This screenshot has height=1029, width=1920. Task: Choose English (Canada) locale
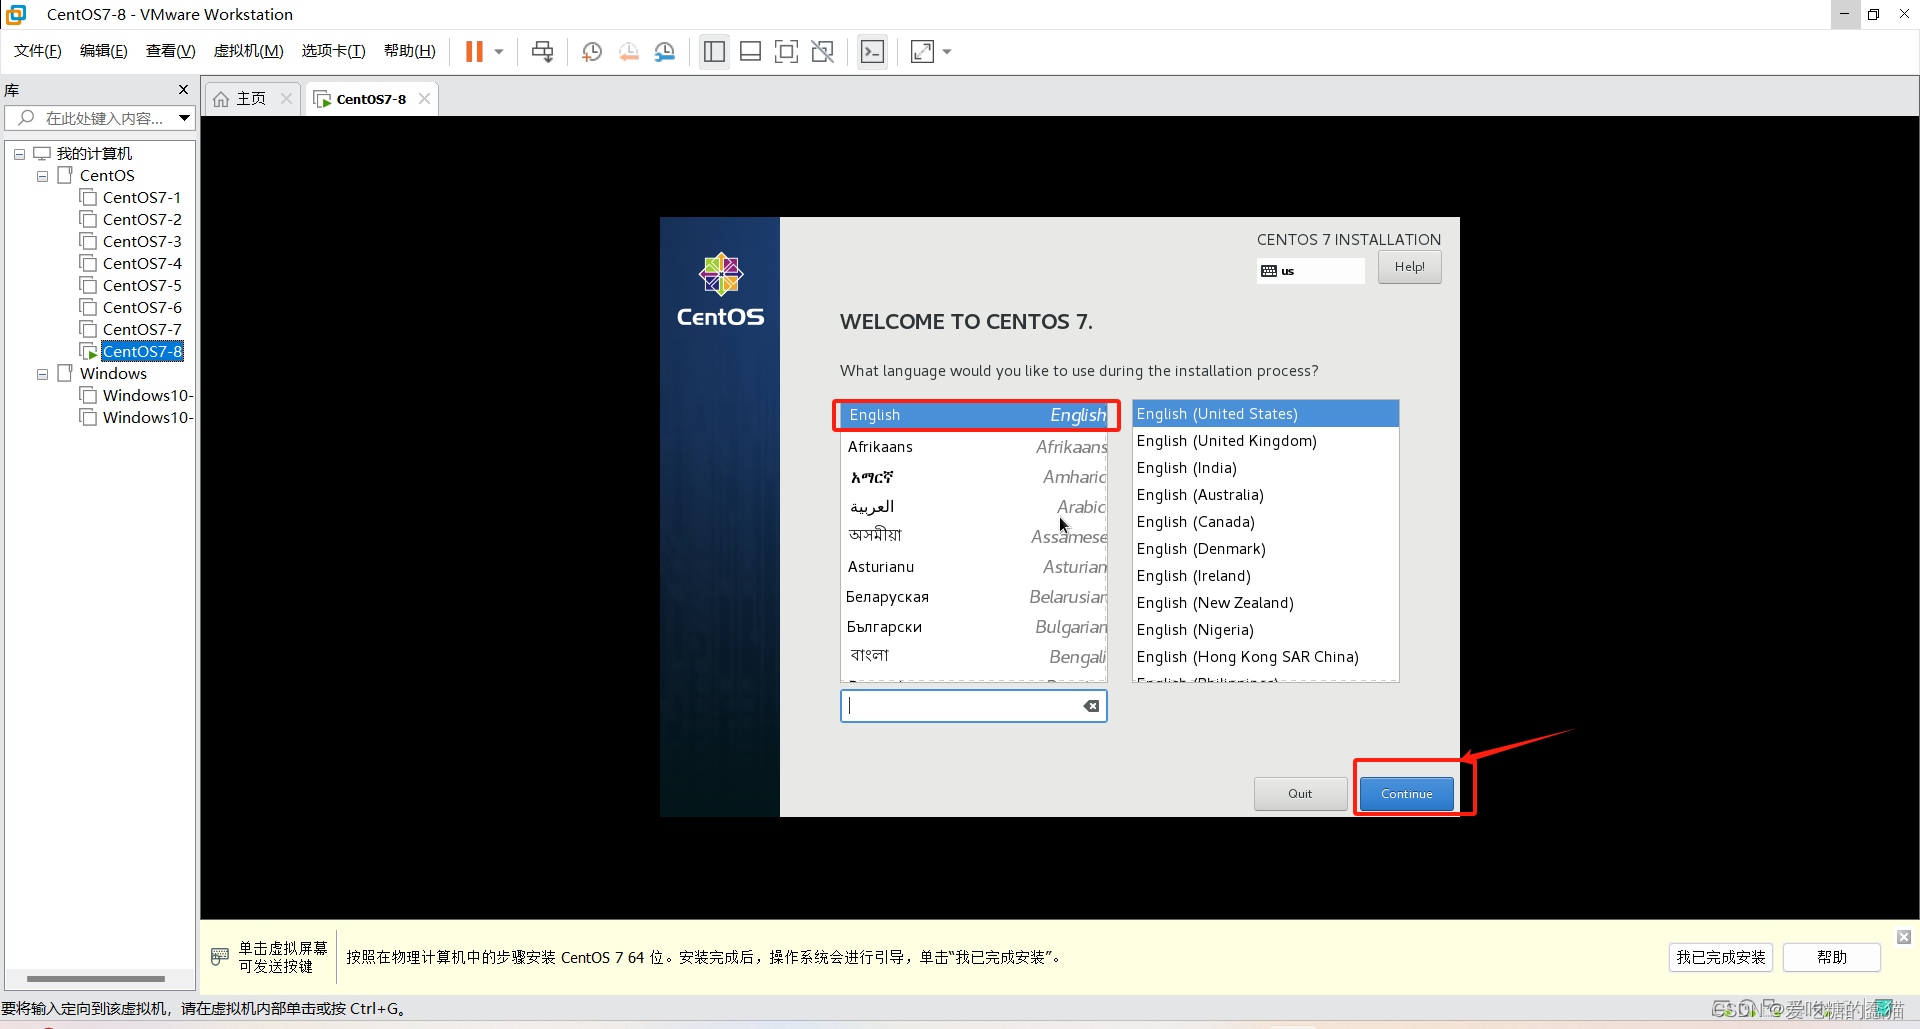[x=1265, y=522]
